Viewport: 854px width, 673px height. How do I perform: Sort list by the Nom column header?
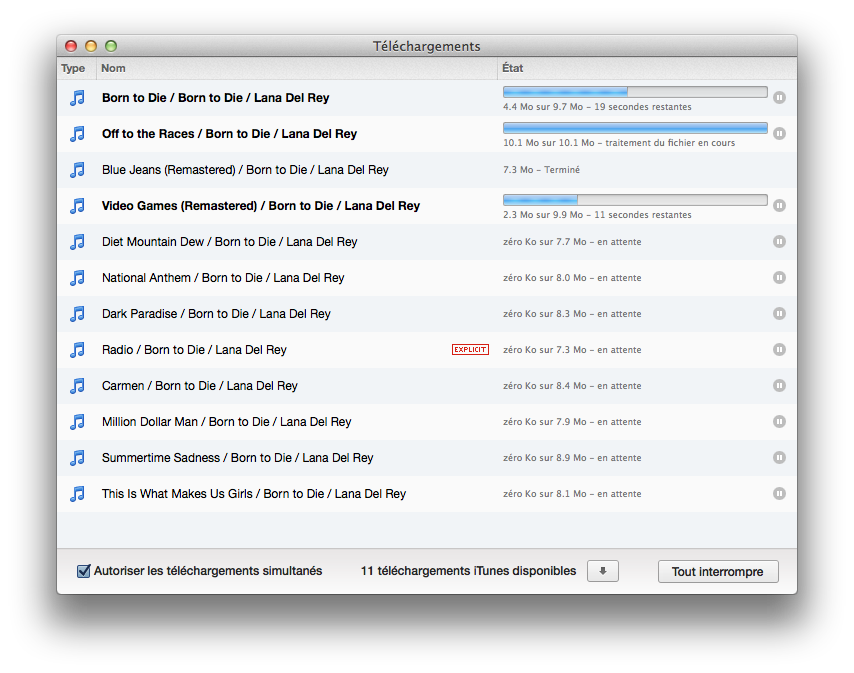pos(297,69)
